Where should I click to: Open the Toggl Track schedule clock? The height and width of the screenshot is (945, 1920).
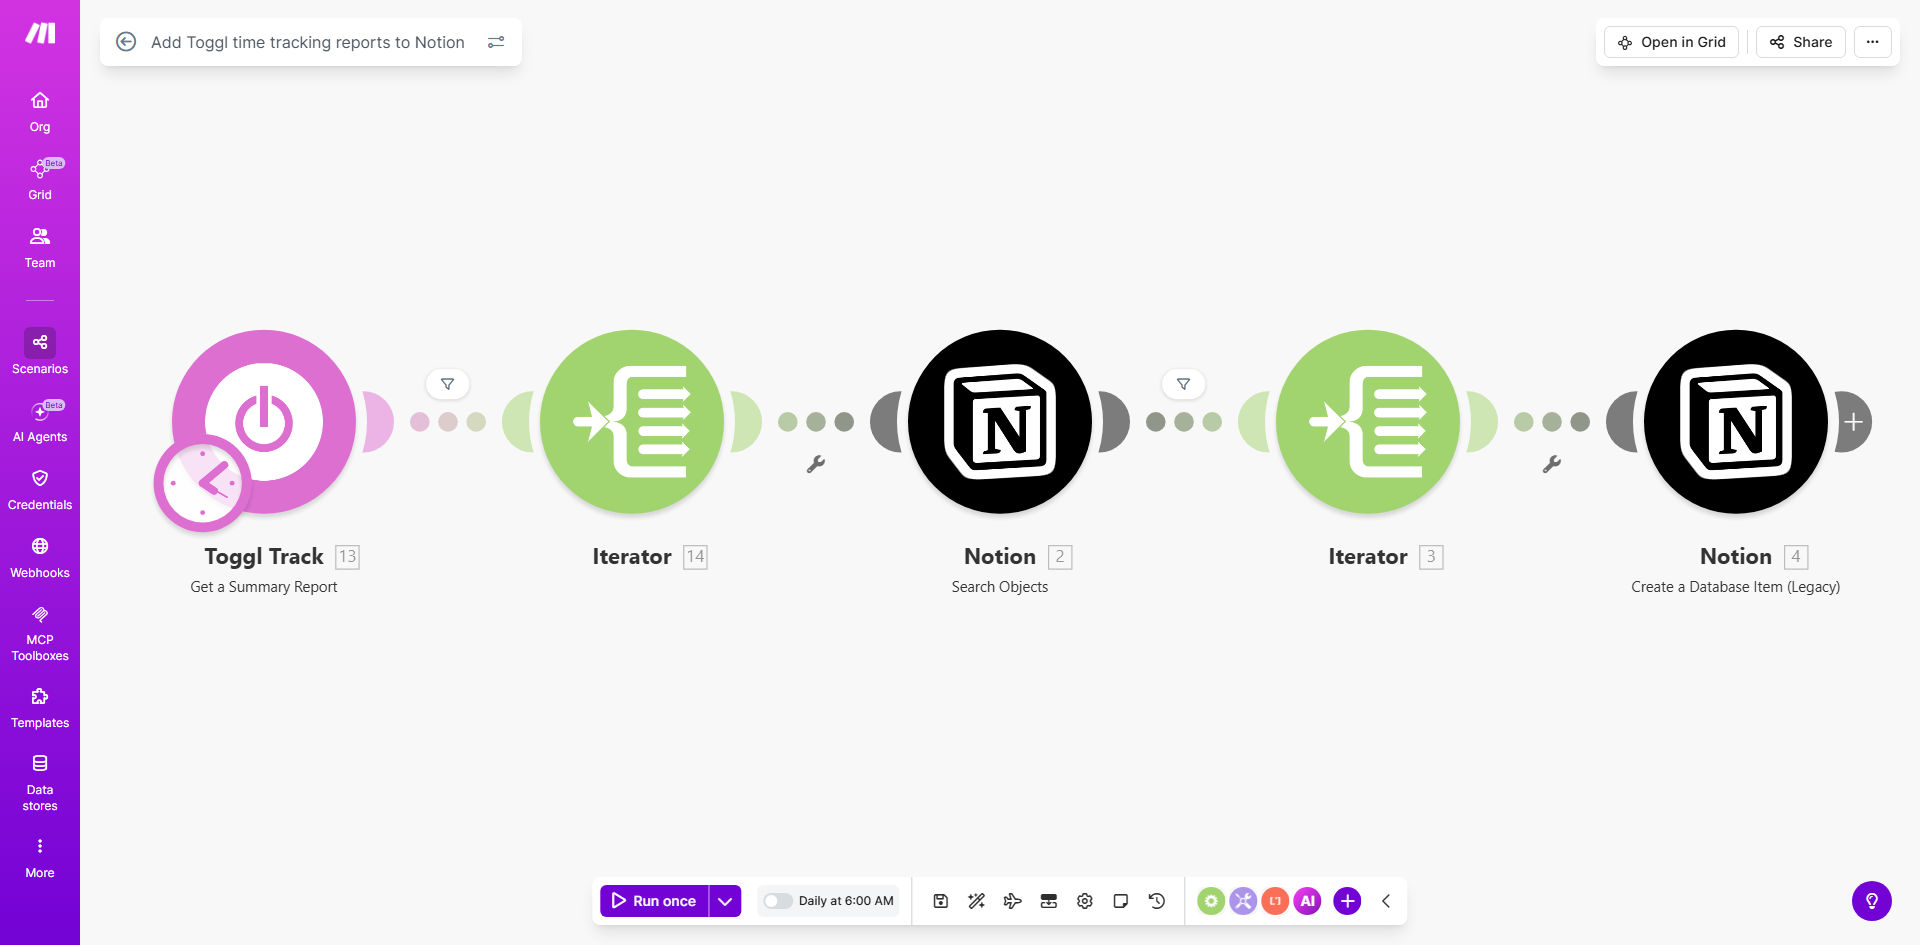tap(202, 483)
